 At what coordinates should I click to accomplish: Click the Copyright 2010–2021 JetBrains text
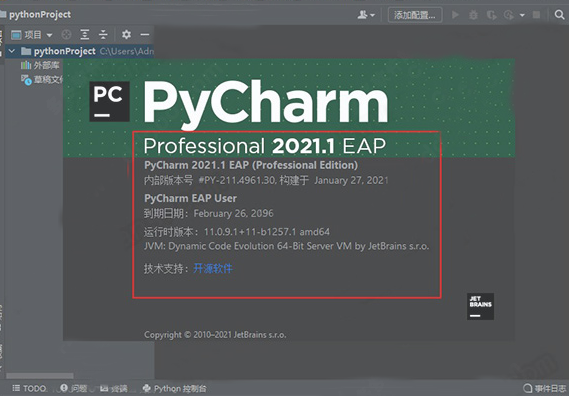point(215,335)
